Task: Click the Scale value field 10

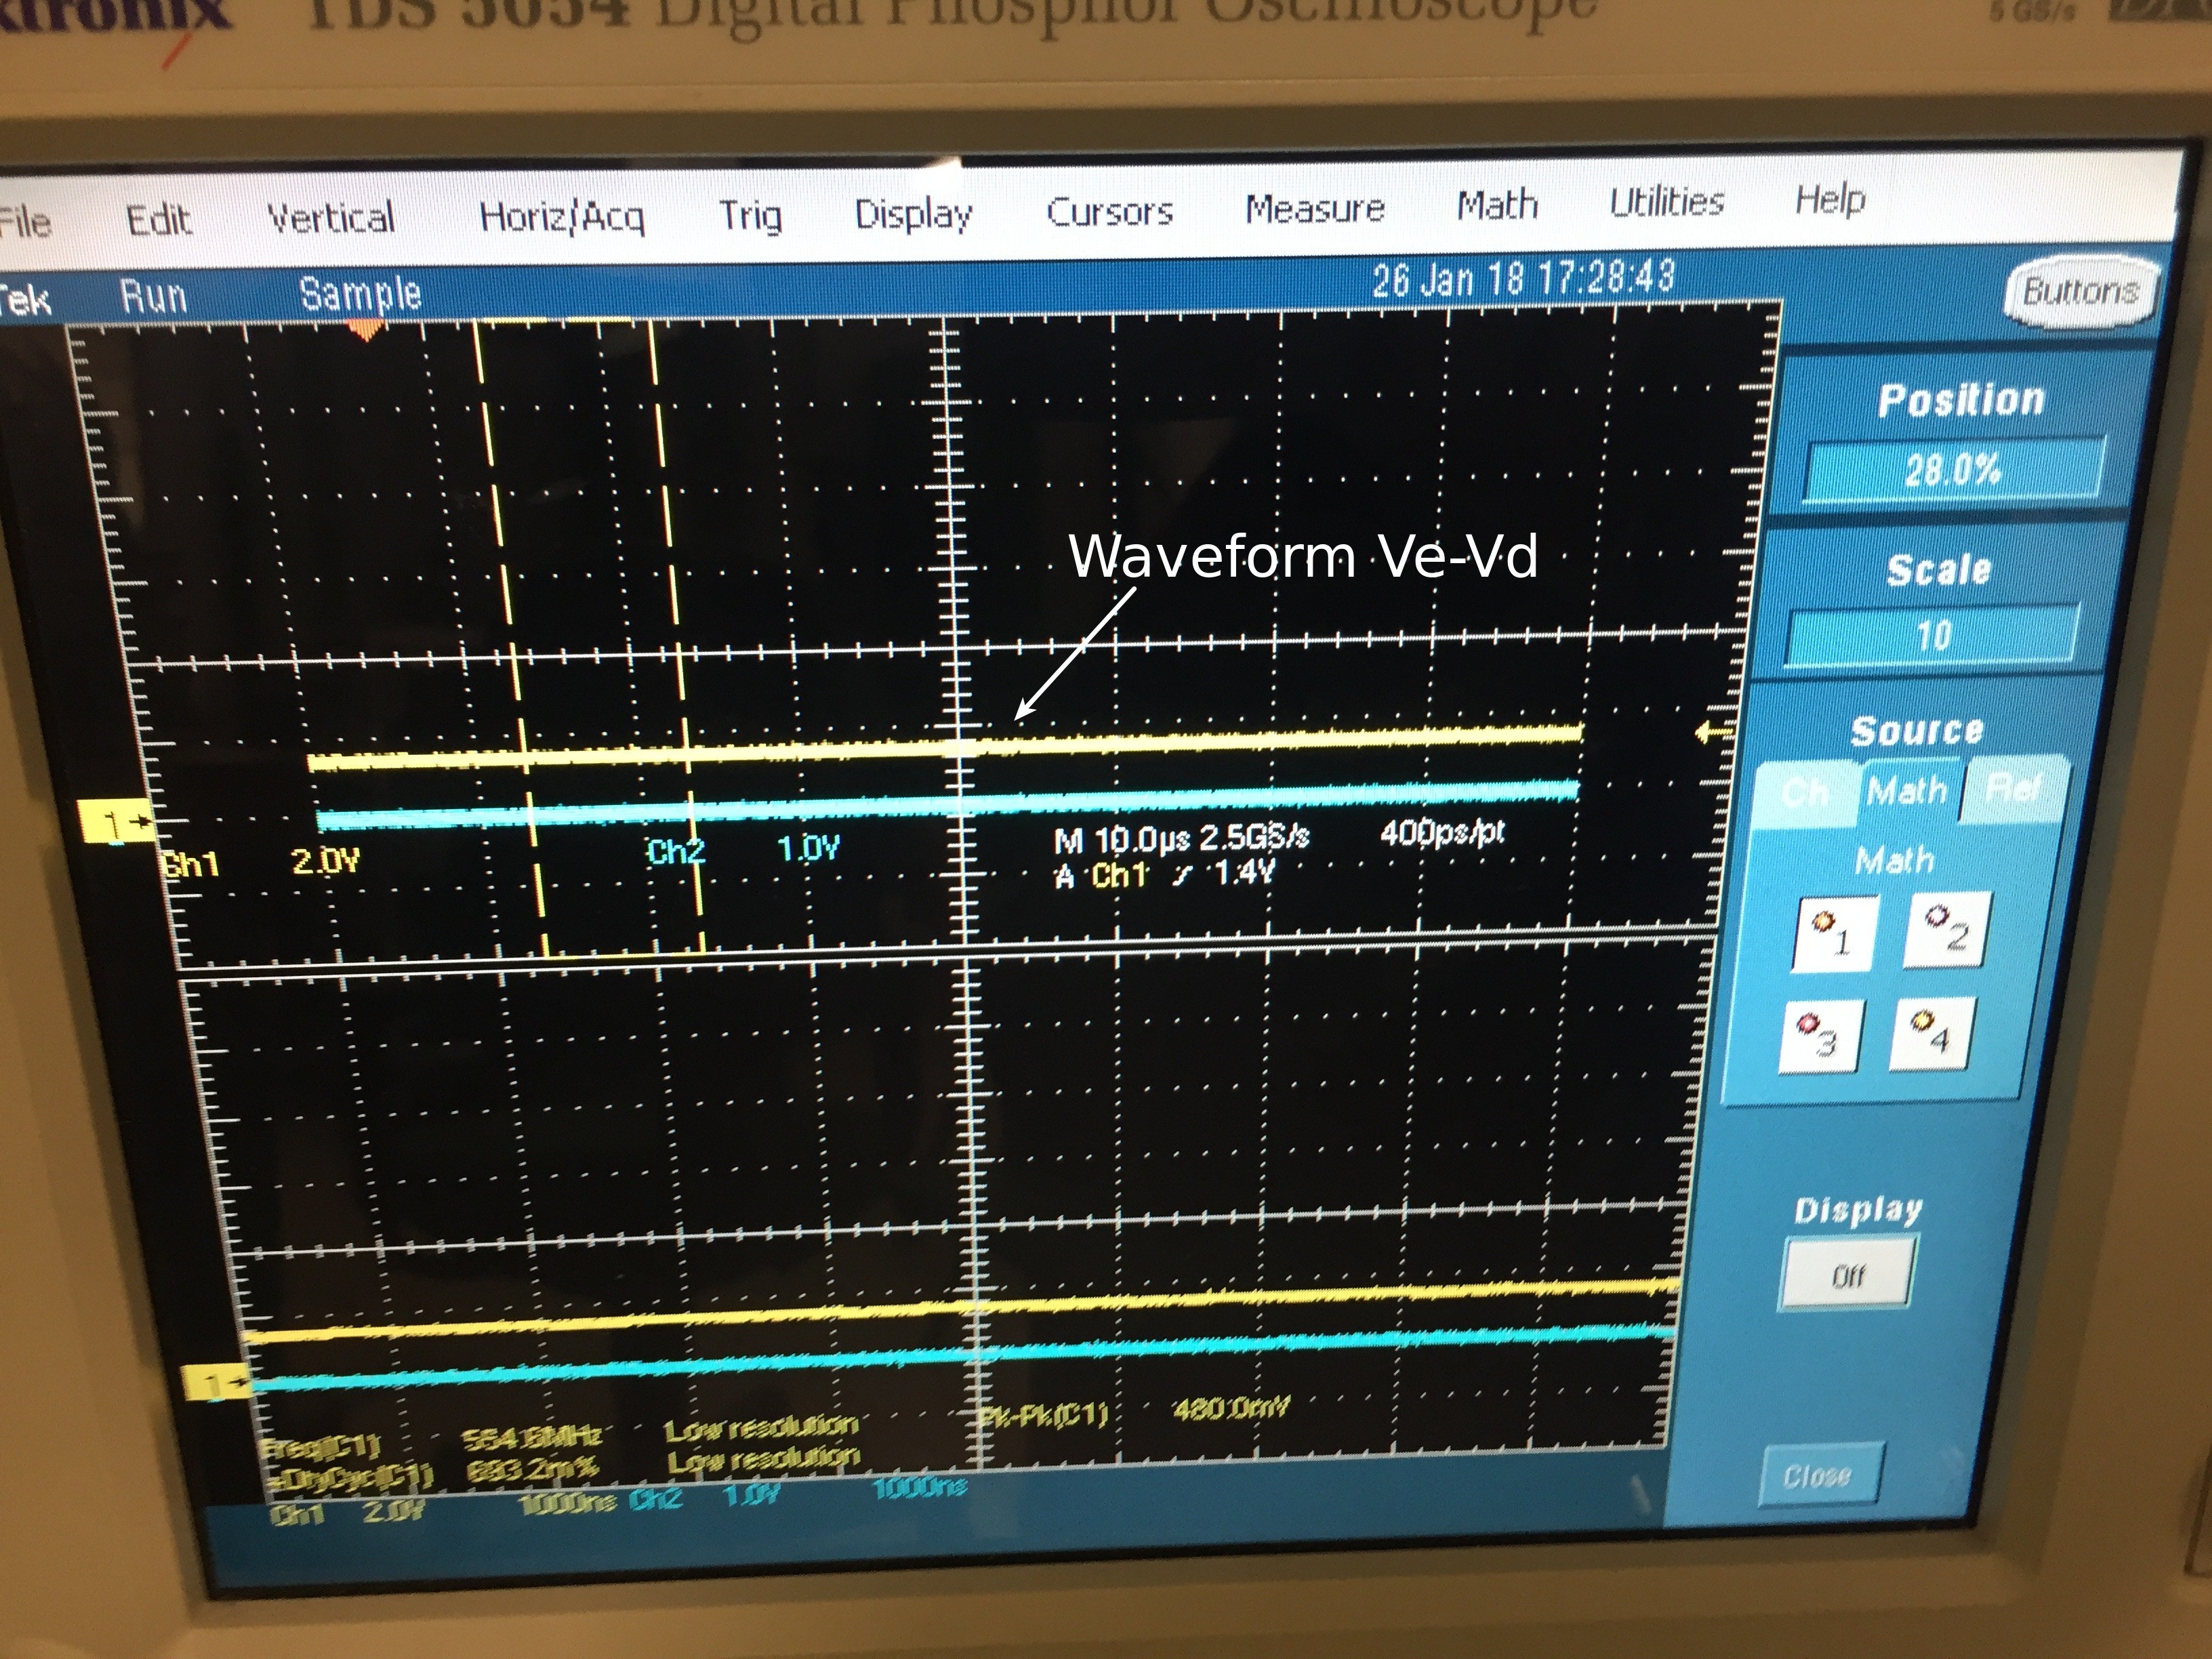Action: [x=1933, y=634]
